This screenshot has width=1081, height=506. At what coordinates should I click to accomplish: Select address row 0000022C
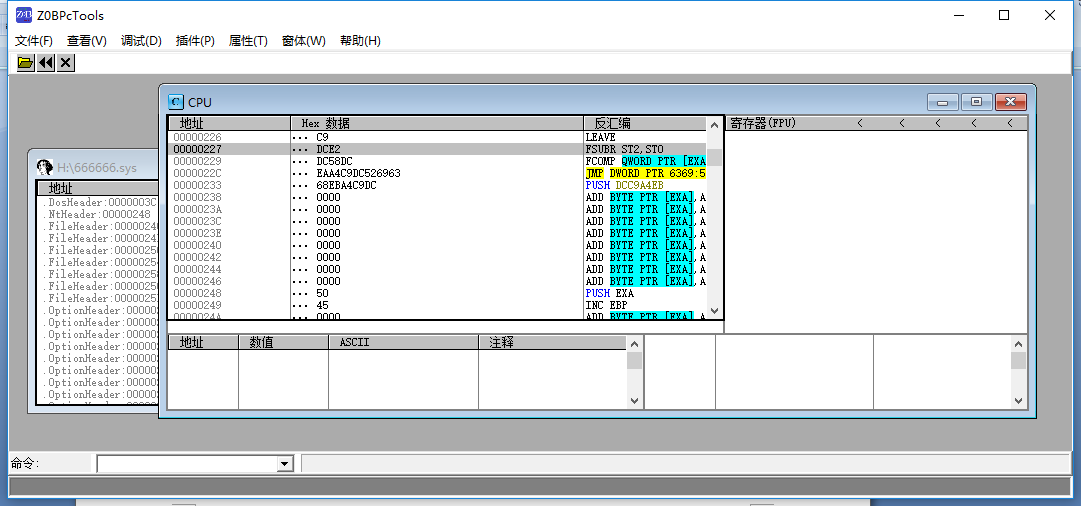tap(197, 173)
